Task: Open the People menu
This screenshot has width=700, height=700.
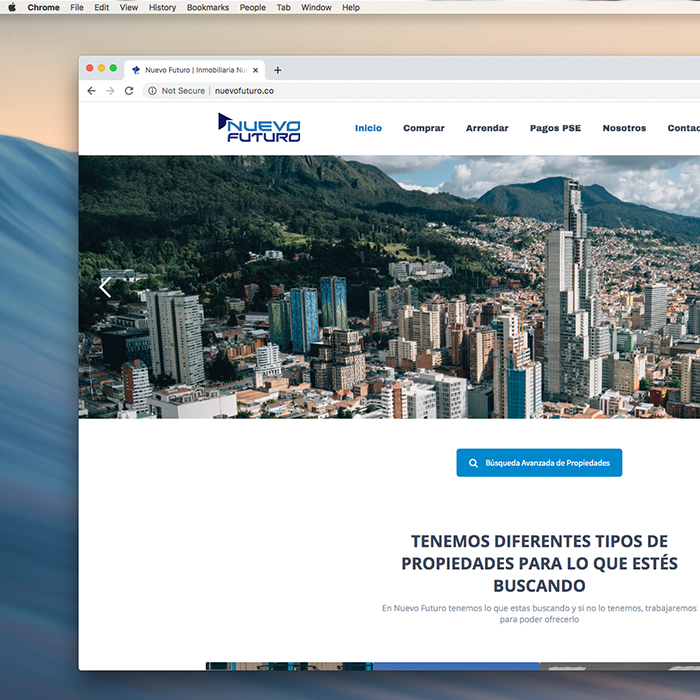Action: pyautogui.click(x=252, y=8)
